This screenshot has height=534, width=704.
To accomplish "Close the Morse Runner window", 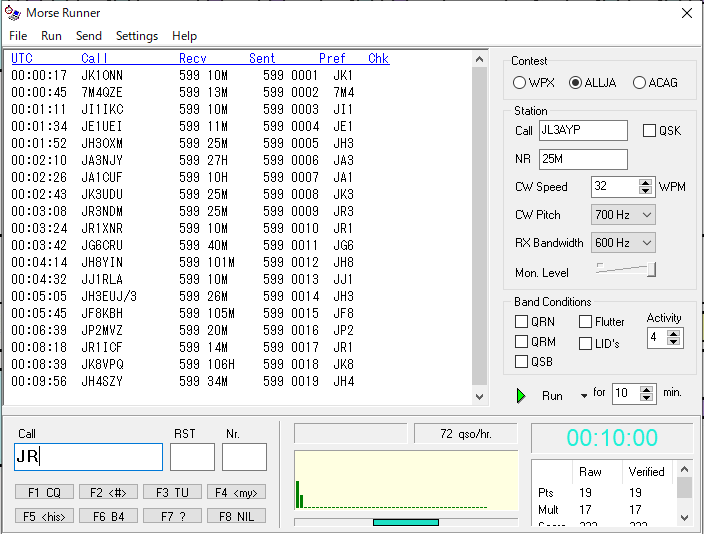I will pos(687,13).
